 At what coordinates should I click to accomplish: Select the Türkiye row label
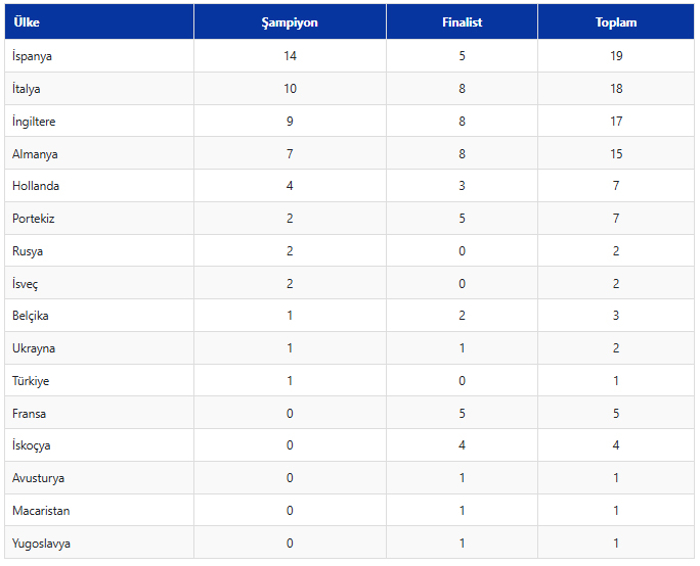tap(30, 381)
